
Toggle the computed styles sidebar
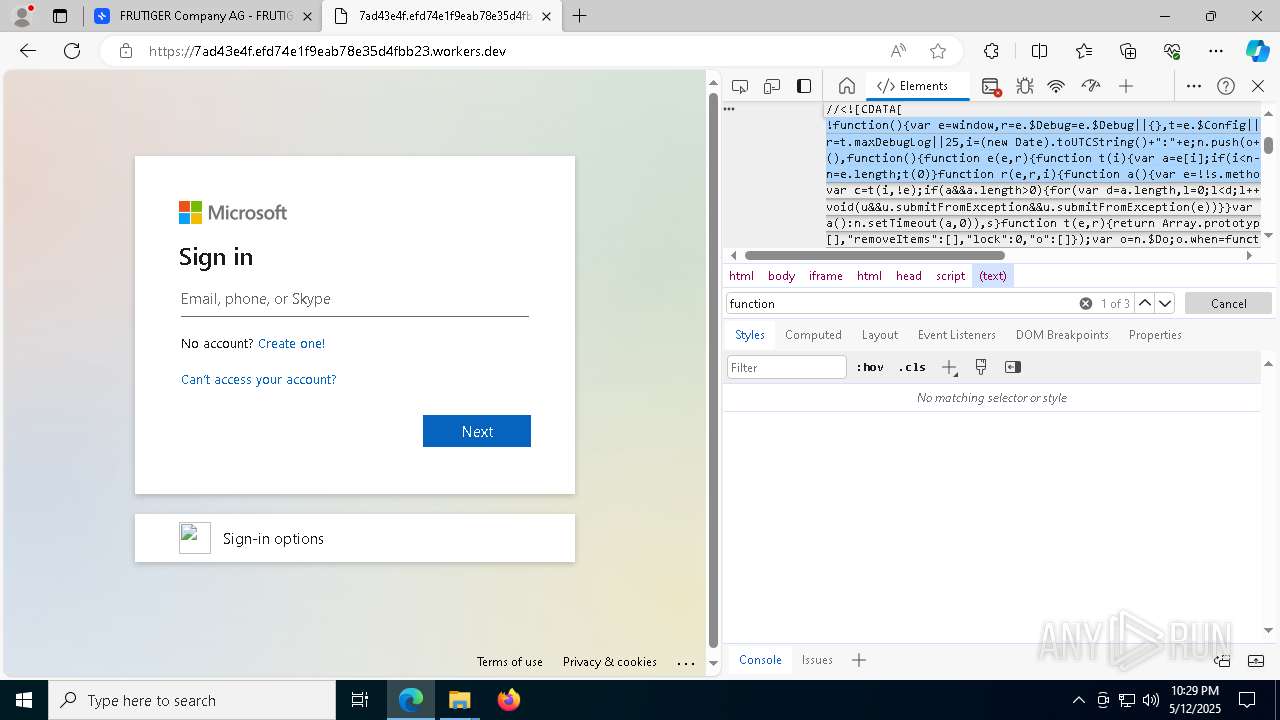(1013, 367)
